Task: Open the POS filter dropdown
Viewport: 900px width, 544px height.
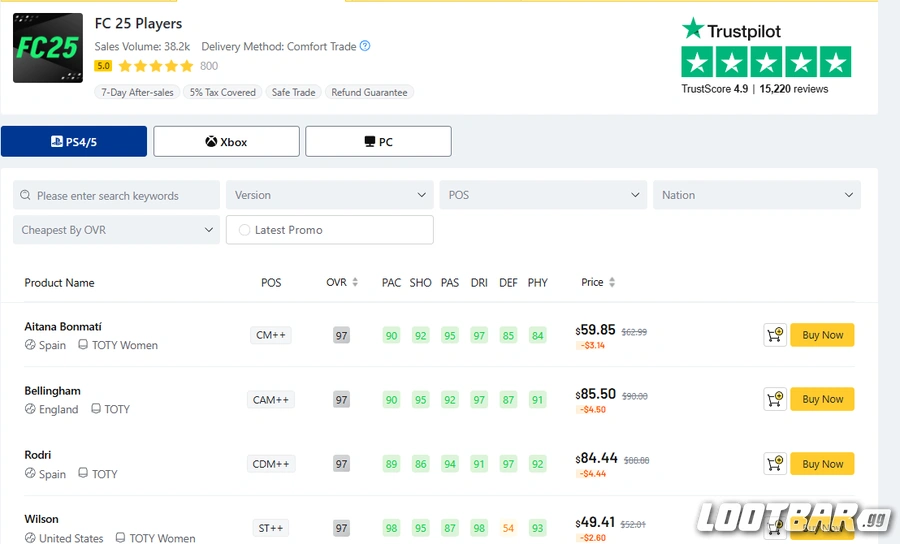Action: click(544, 195)
